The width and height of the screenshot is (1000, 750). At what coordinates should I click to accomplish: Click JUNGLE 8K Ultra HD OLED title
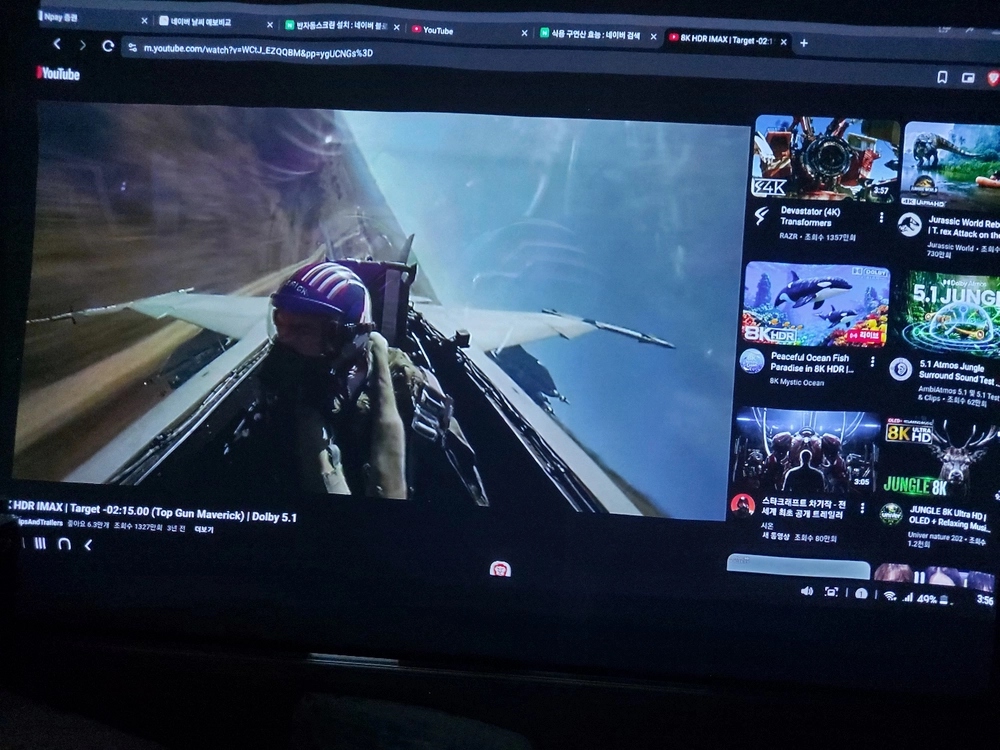[950, 519]
